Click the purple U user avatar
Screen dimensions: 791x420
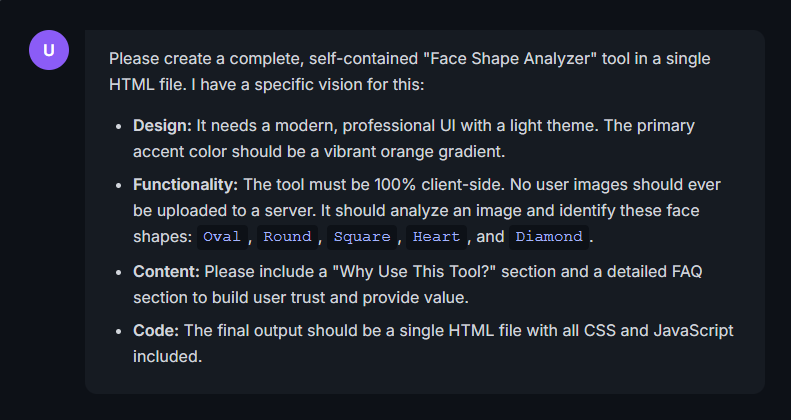(x=49, y=50)
